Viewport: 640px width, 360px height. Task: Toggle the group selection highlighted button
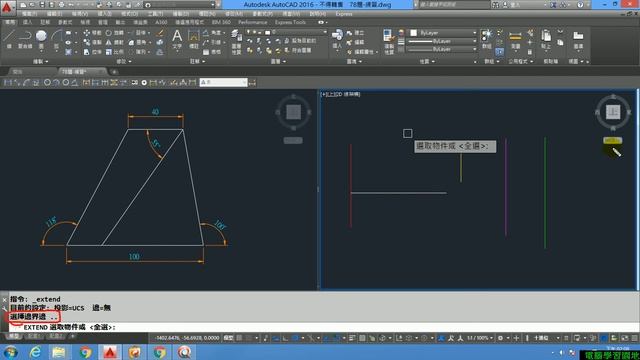point(499,52)
